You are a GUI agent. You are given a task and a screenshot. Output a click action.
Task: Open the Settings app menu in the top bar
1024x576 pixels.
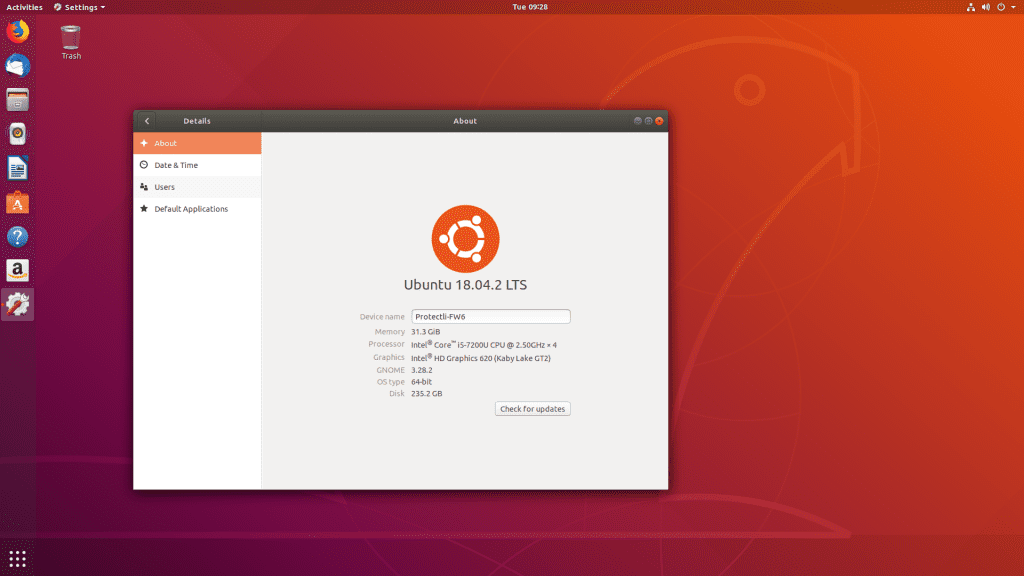click(x=79, y=7)
